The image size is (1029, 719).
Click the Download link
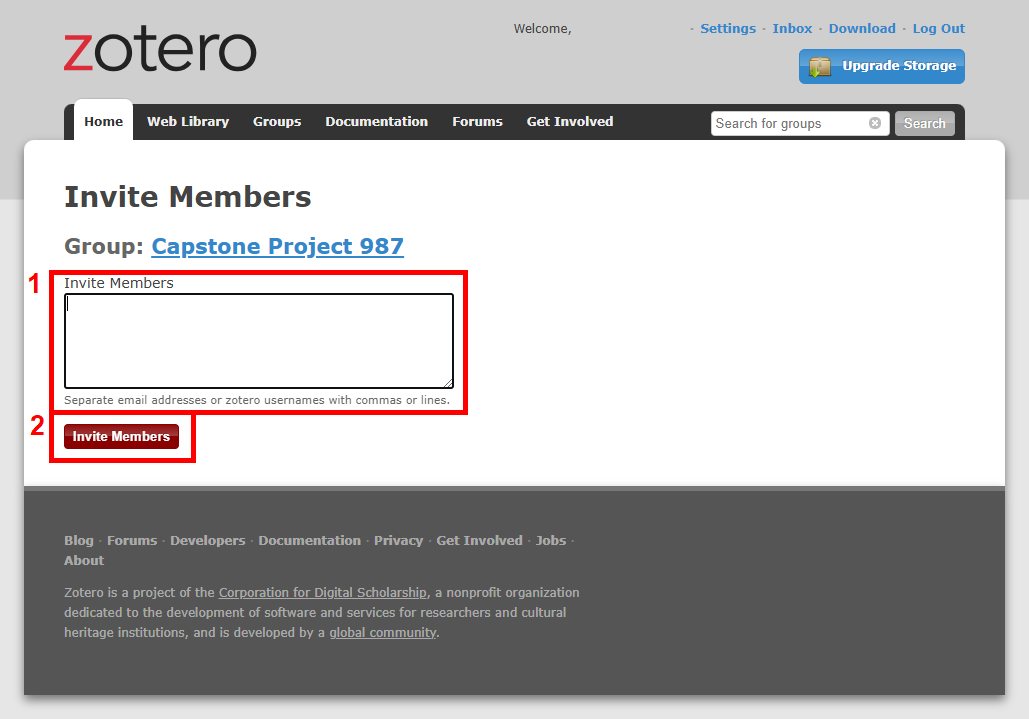click(862, 29)
